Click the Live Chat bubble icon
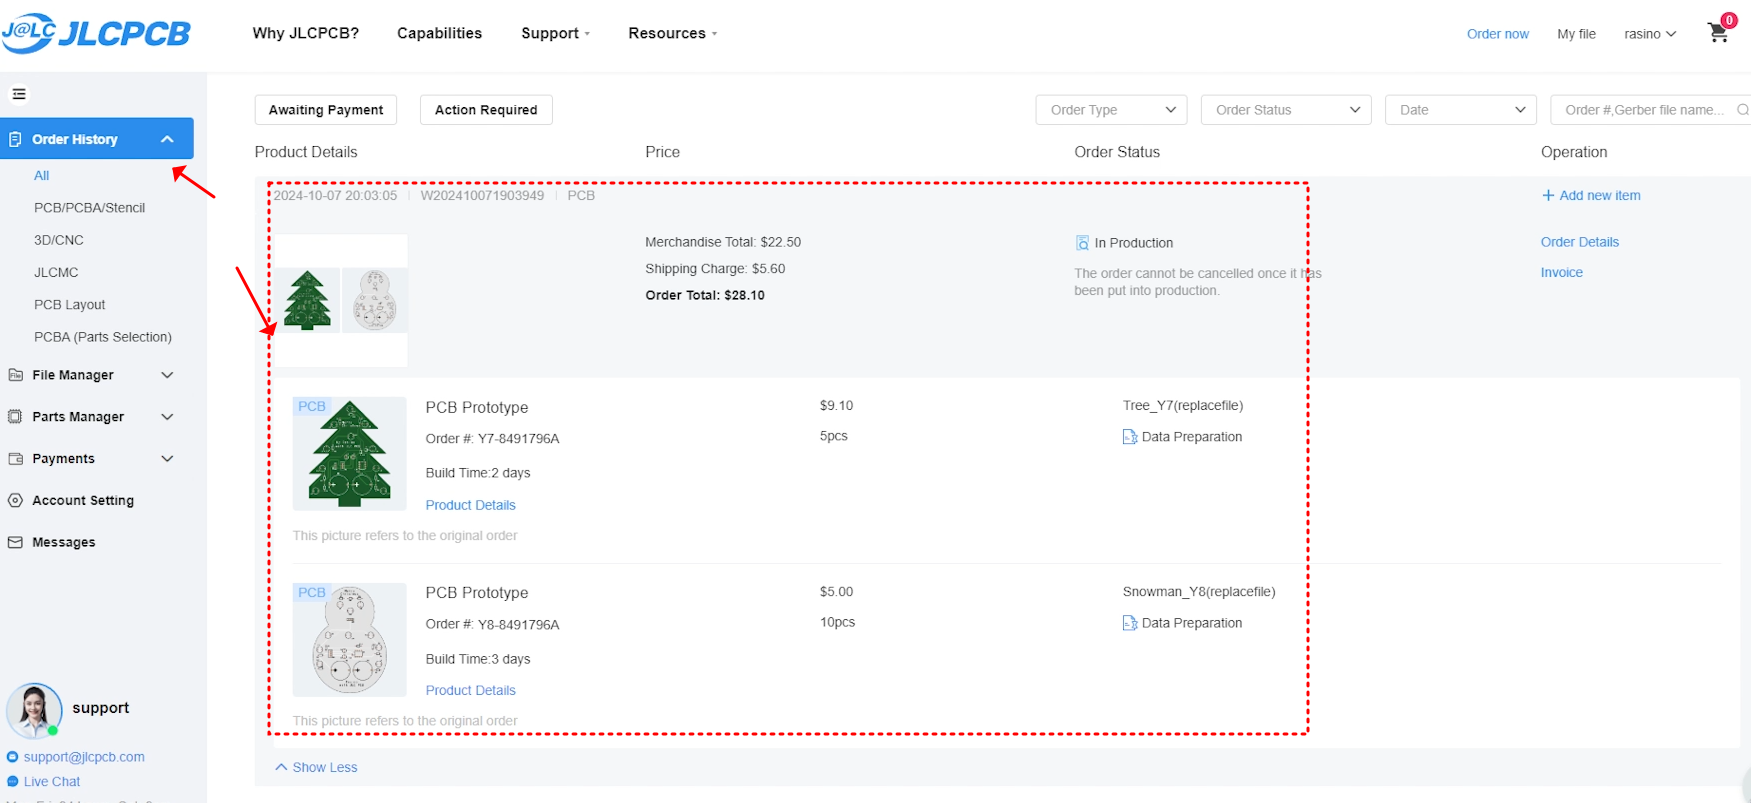 pyautogui.click(x=13, y=782)
